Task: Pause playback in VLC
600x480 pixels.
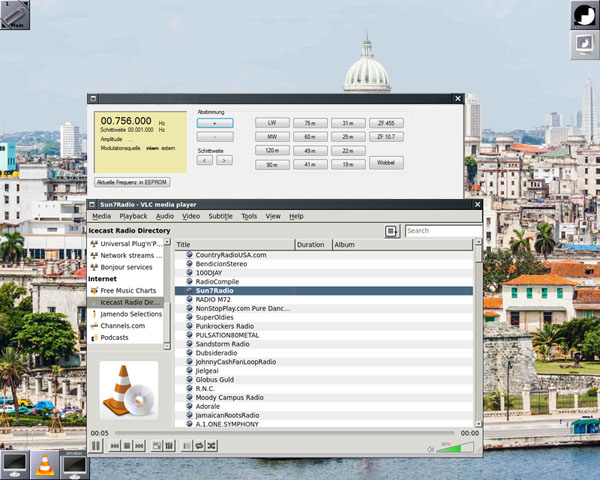Action: point(96,445)
